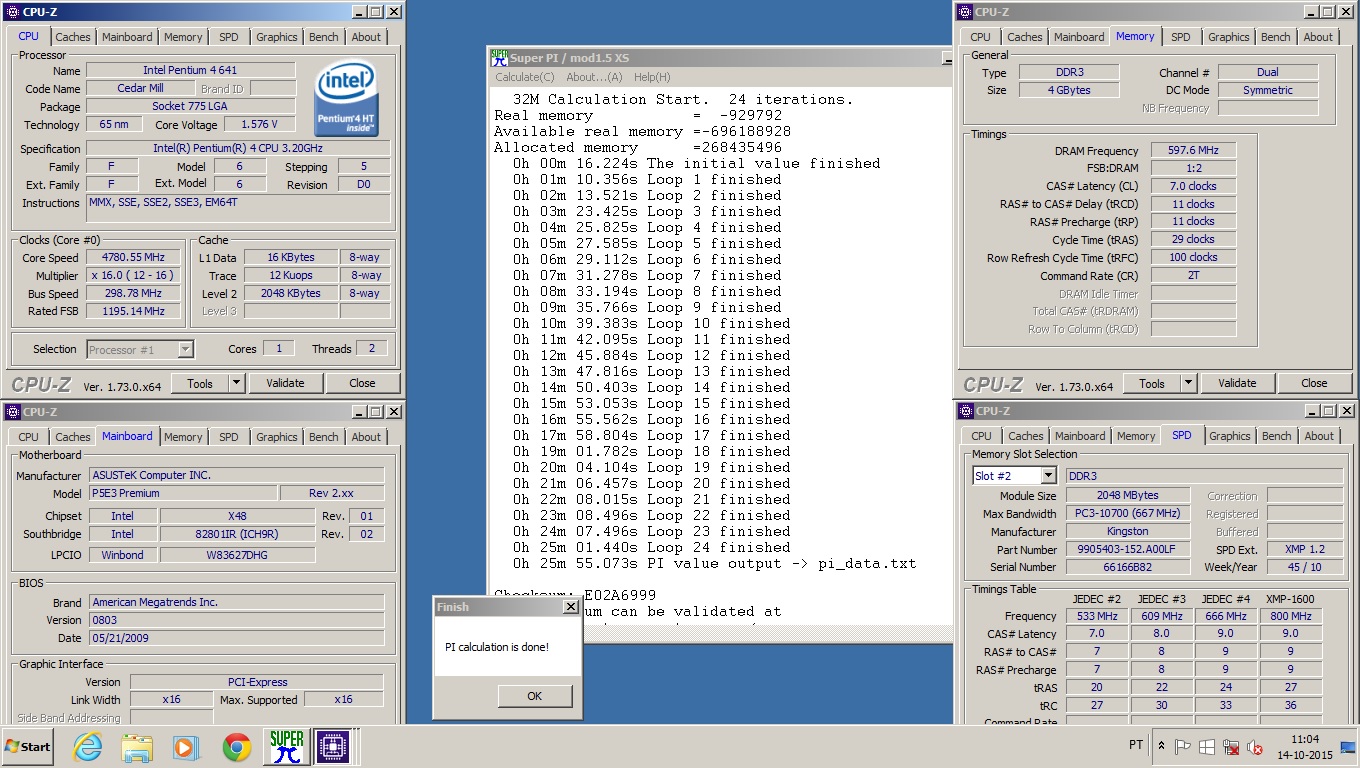1360x768 pixels.
Task: Open CPU tab in Mainboard window
Action: point(29,437)
